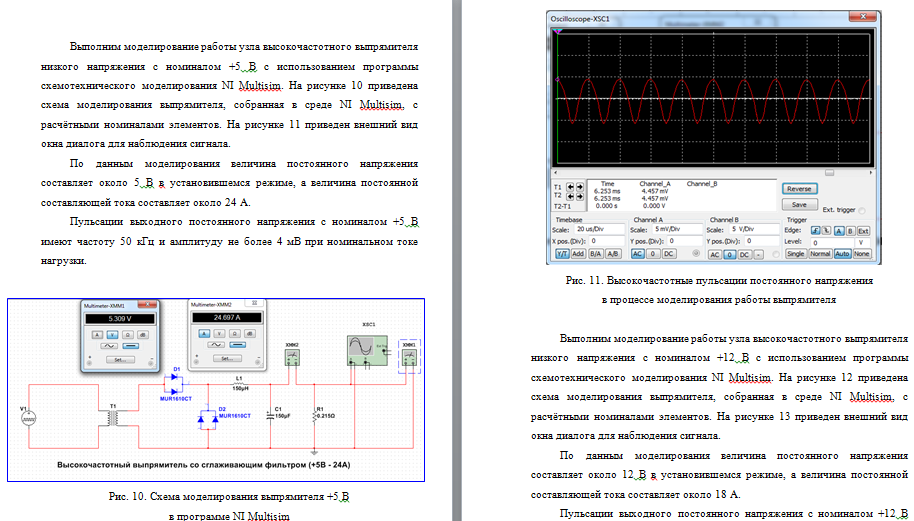The width and height of the screenshot is (914, 521).
Task: Click the Save button on oscilloscope
Action: coord(800,205)
